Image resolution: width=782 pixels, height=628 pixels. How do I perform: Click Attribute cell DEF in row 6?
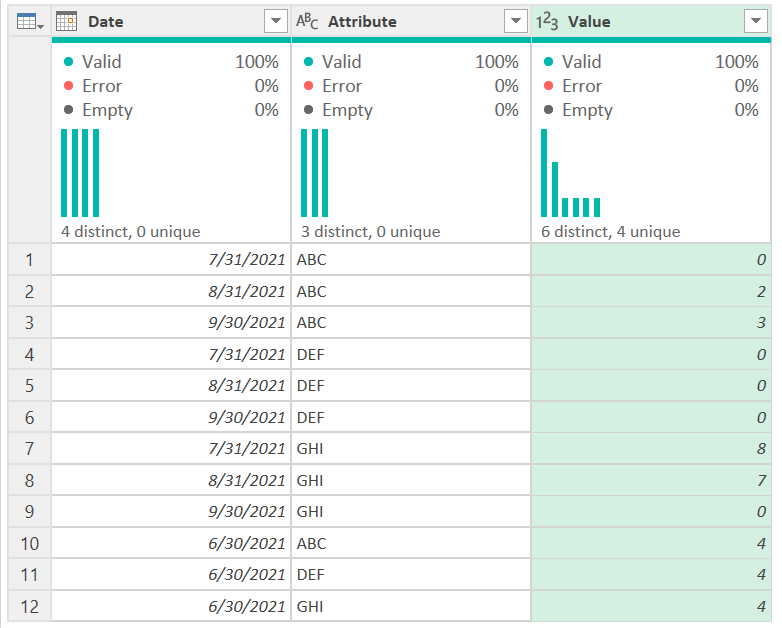click(x=411, y=417)
